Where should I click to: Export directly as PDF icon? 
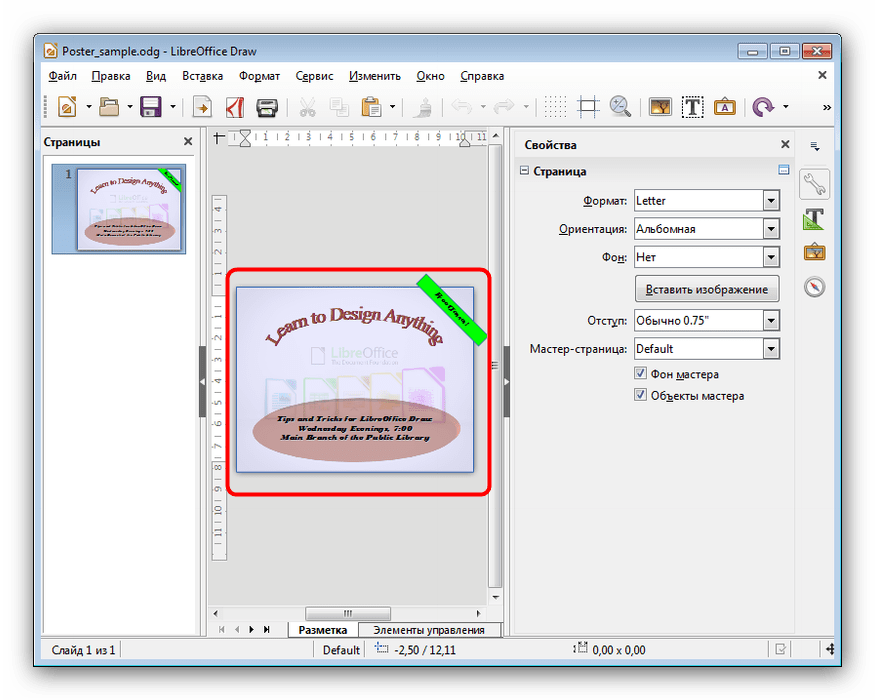235,107
